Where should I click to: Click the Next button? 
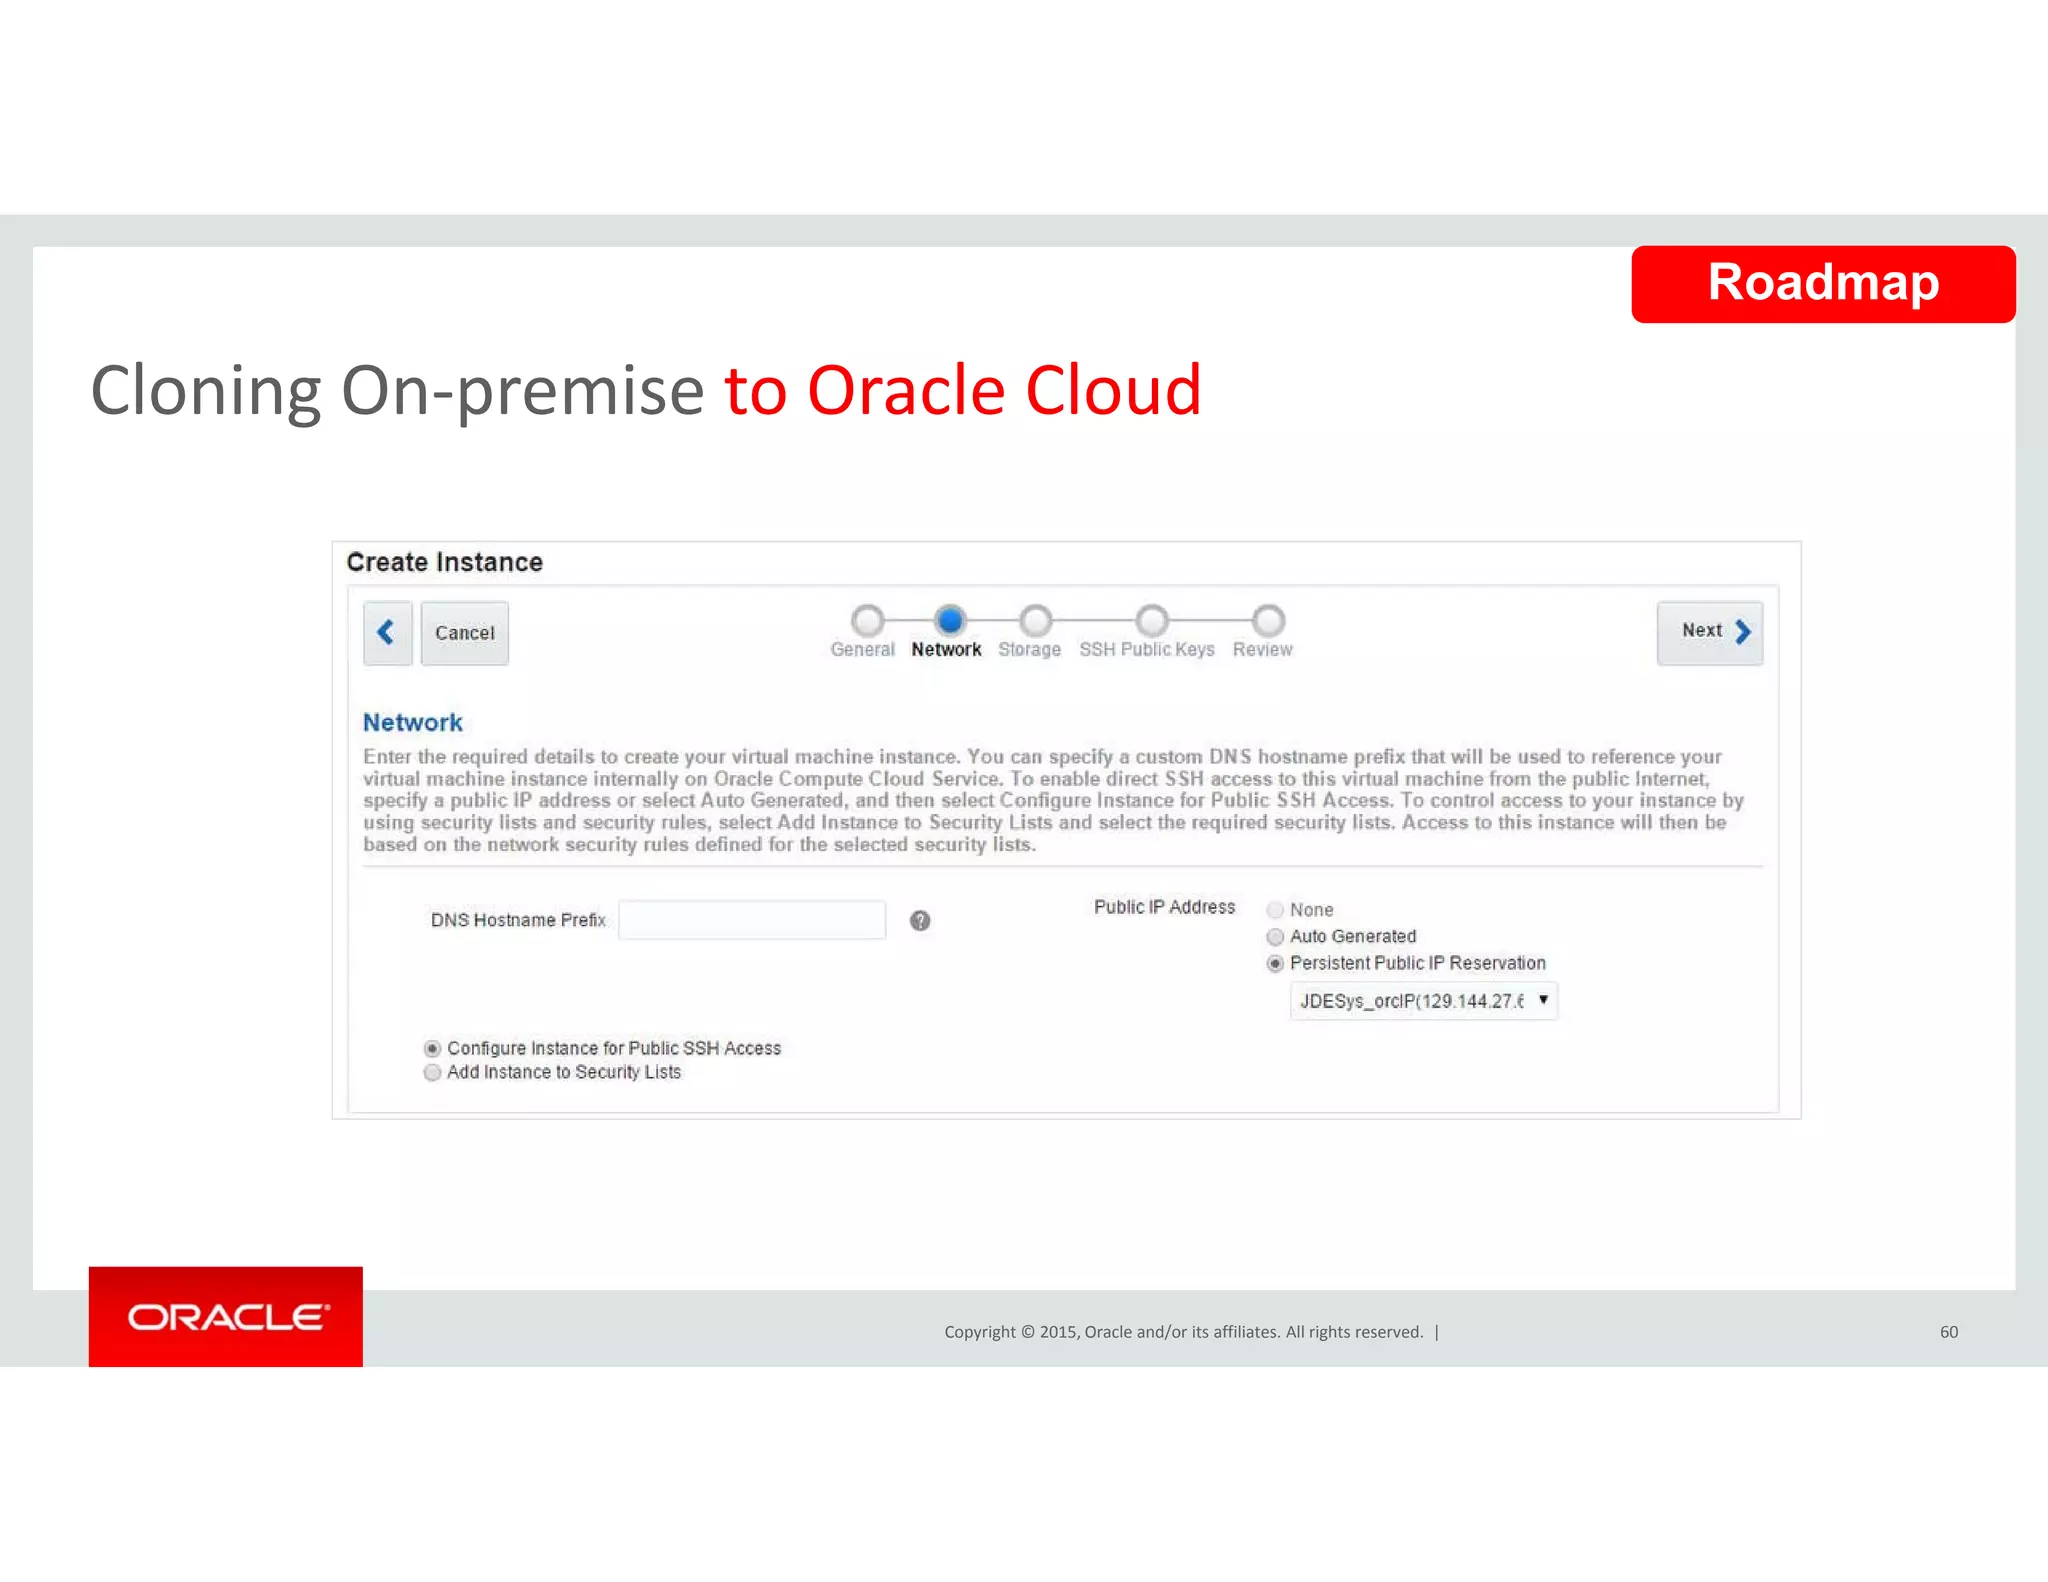tap(1710, 632)
